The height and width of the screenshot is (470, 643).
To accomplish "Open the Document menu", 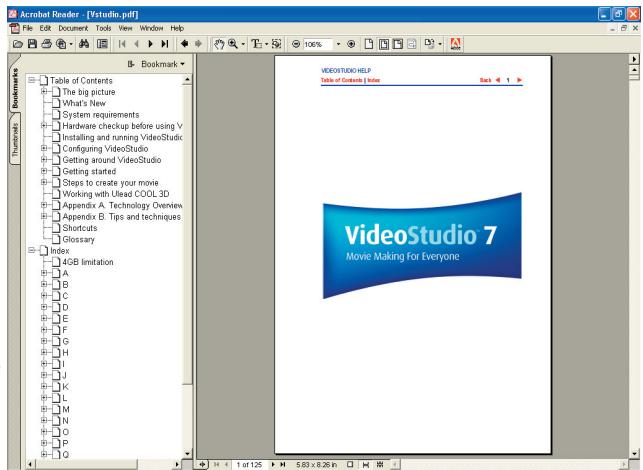I will [x=73, y=28].
